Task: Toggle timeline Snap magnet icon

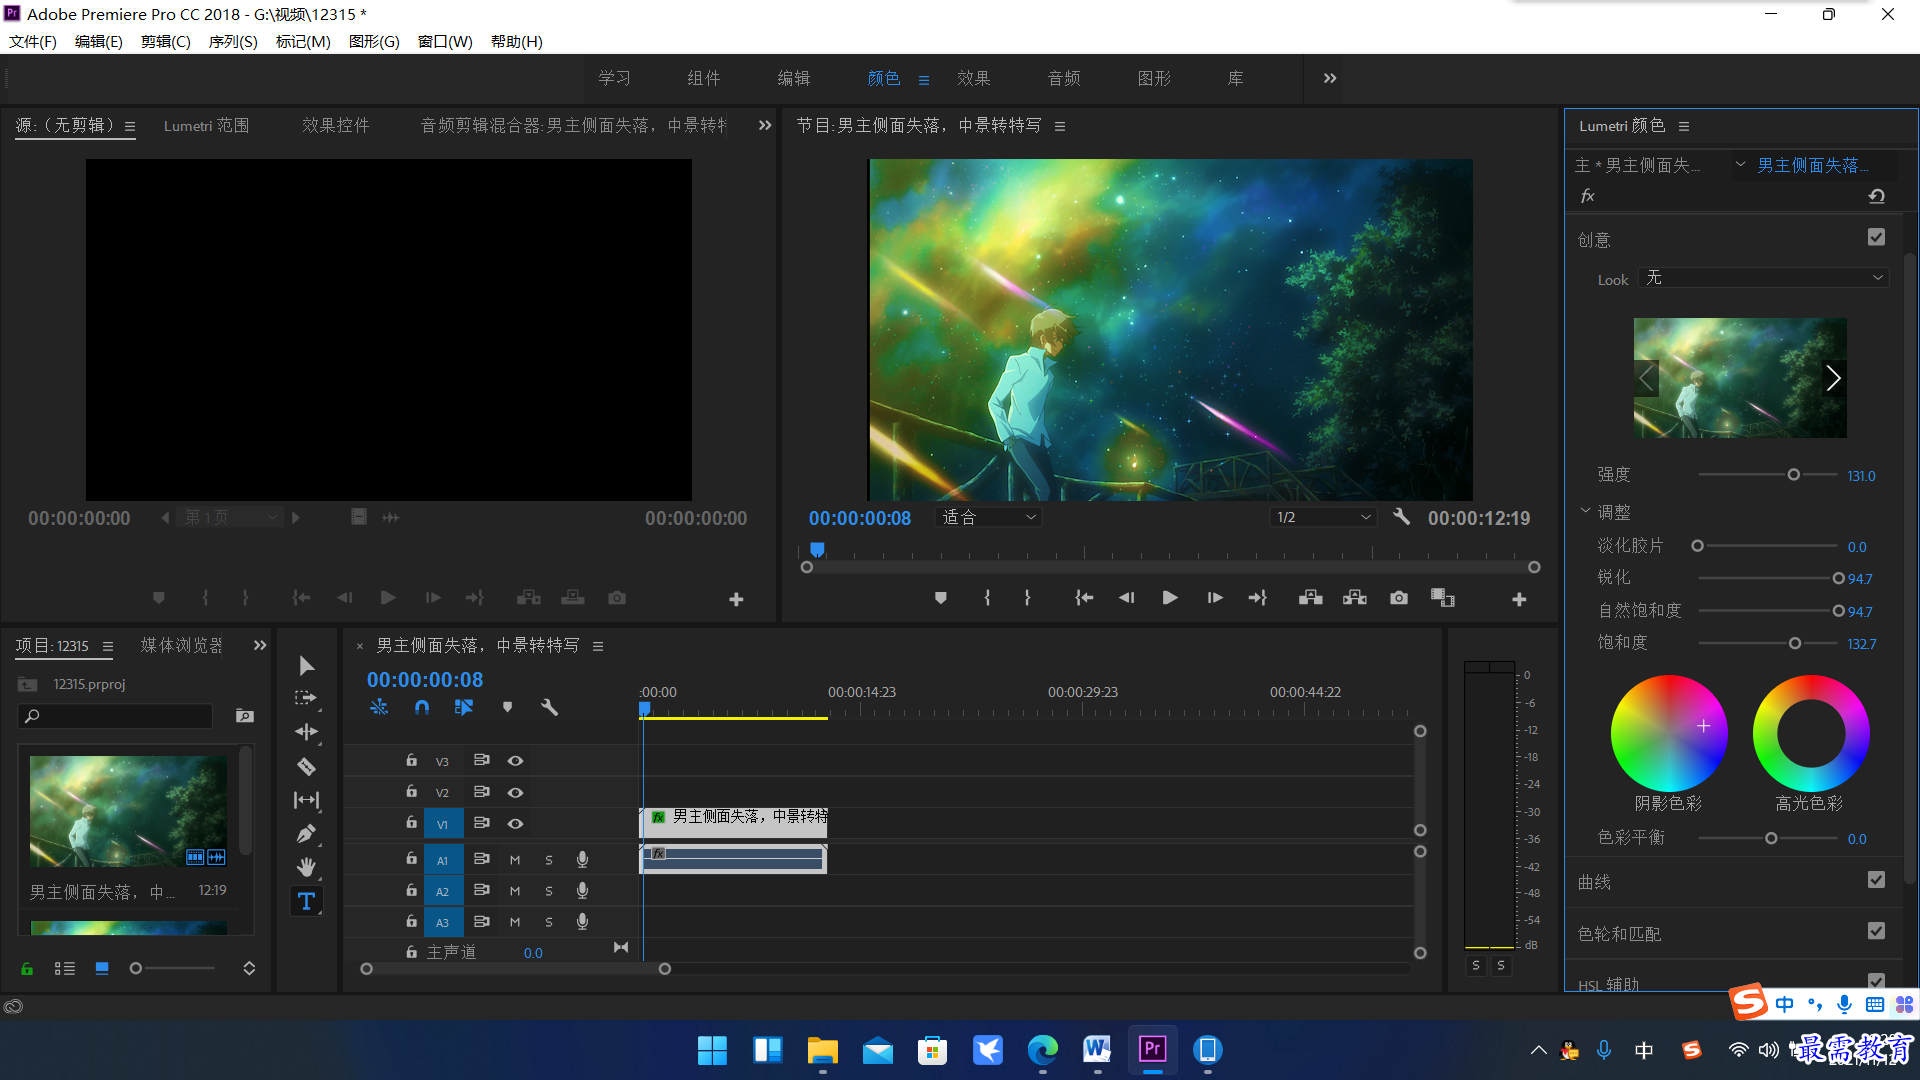Action: coord(422,707)
